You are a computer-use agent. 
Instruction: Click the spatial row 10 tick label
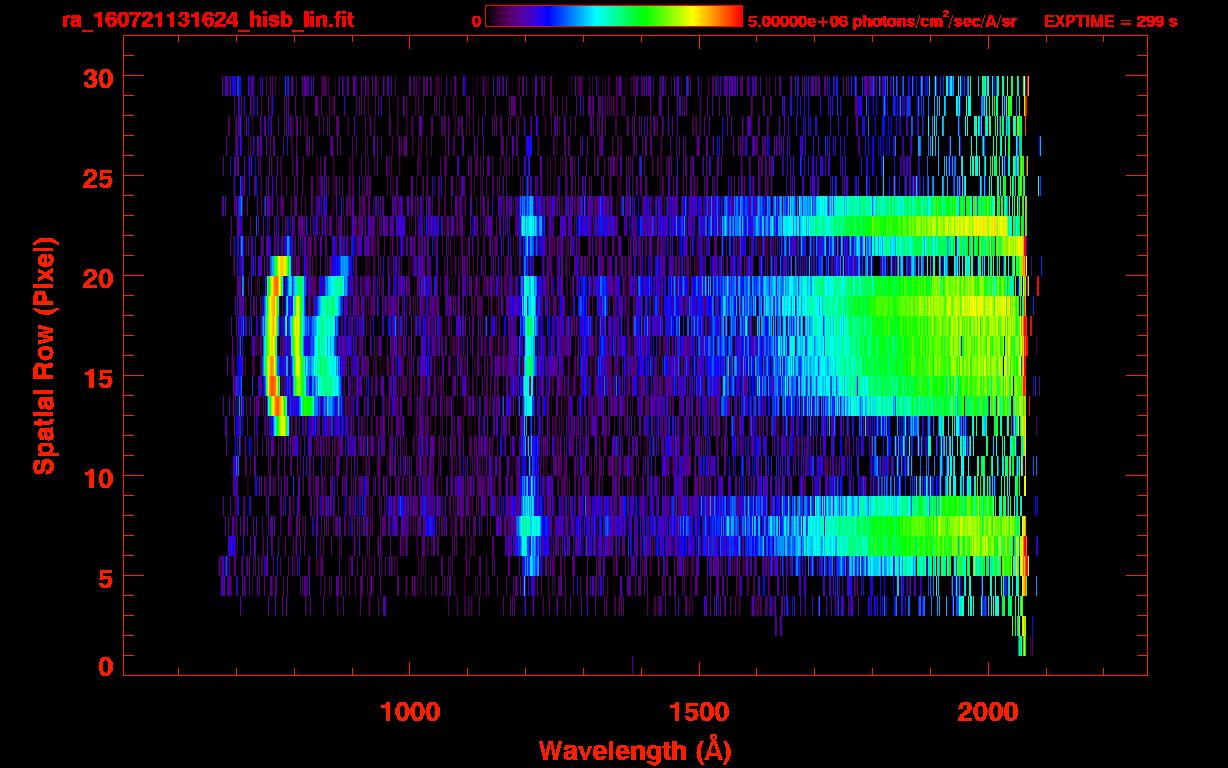click(98, 477)
